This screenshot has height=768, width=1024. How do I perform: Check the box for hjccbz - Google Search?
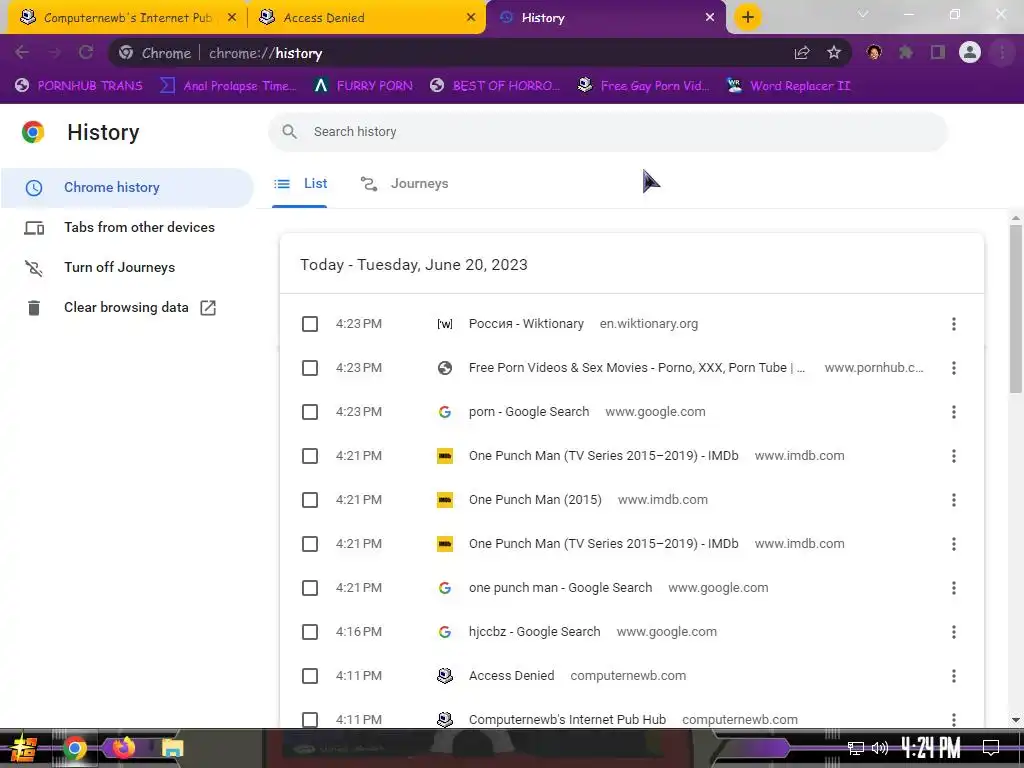click(310, 632)
